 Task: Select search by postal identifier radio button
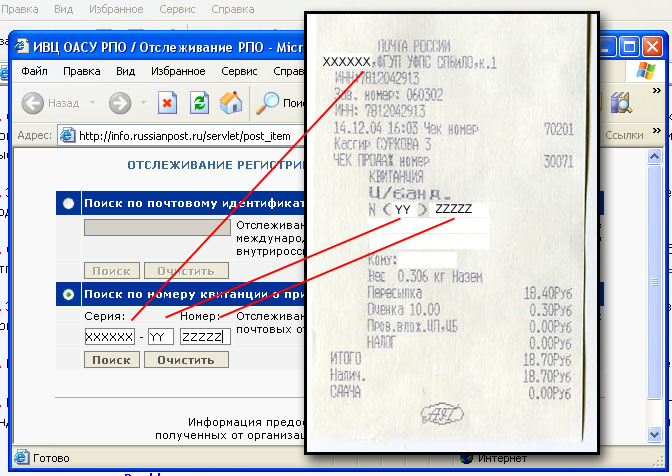pos(68,203)
